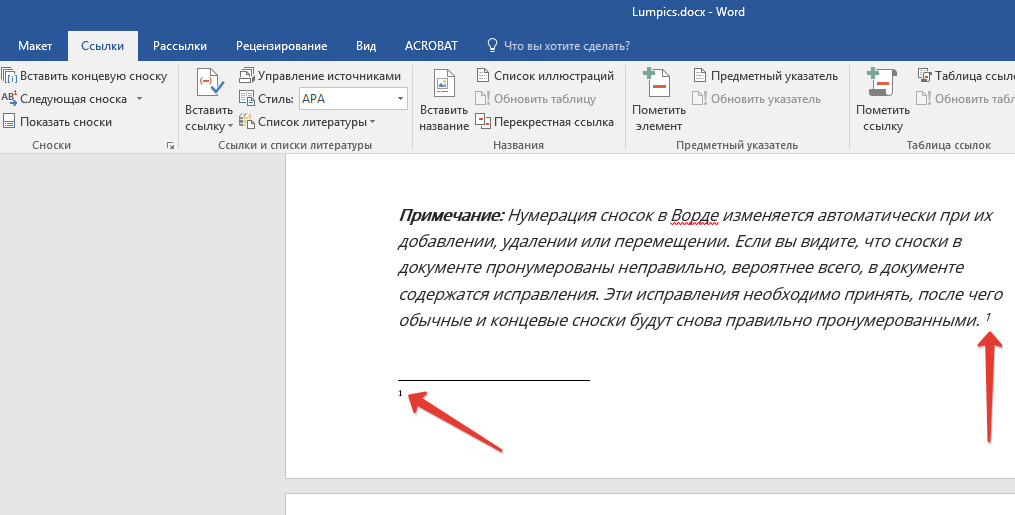
Task: Open the Сноски group dialog launcher
Action: [x=170, y=146]
